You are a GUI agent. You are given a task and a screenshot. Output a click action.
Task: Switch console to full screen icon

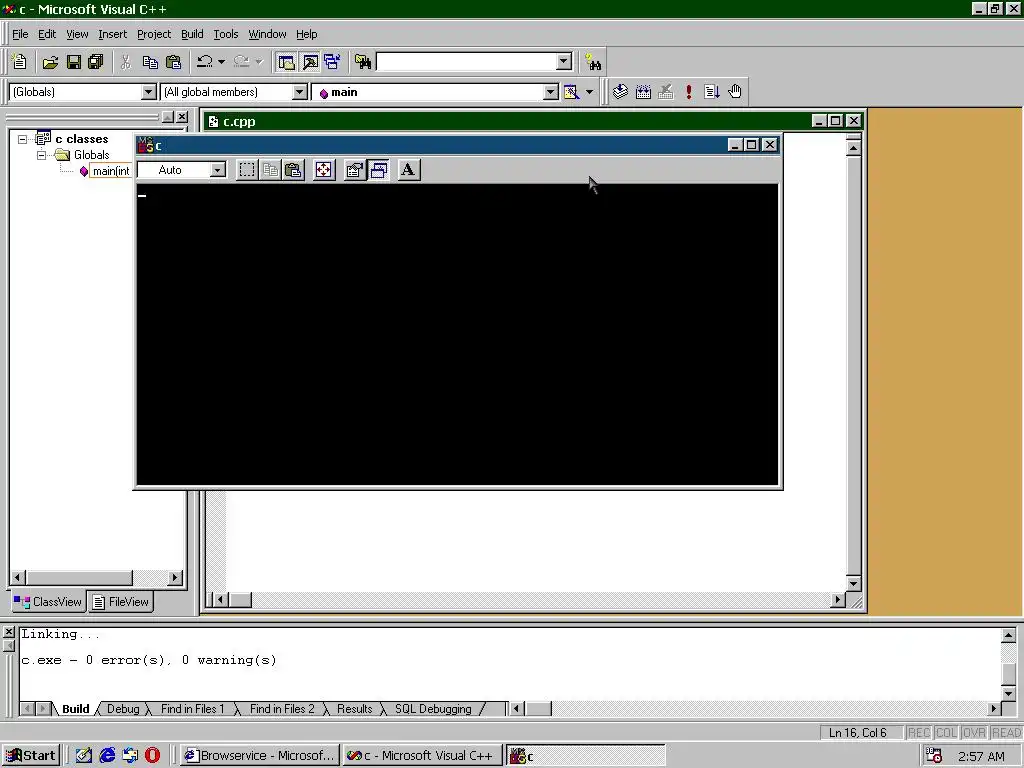tap(324, 170)
